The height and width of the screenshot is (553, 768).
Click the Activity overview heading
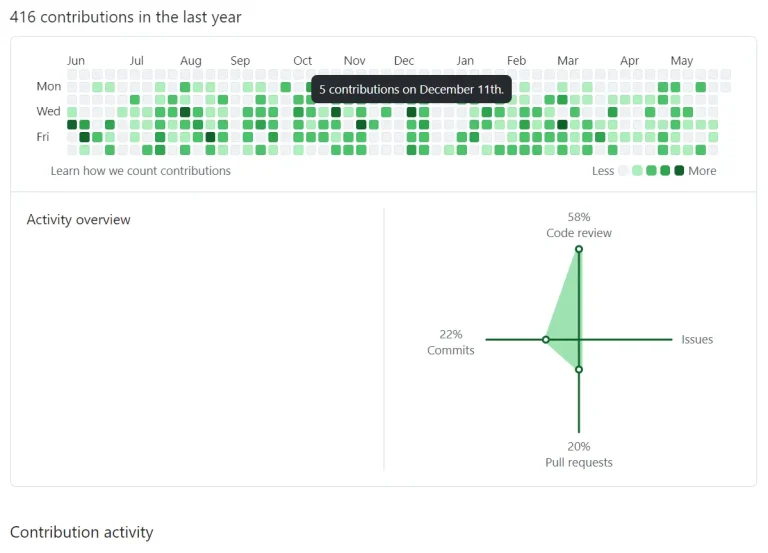tap(78, 219)
